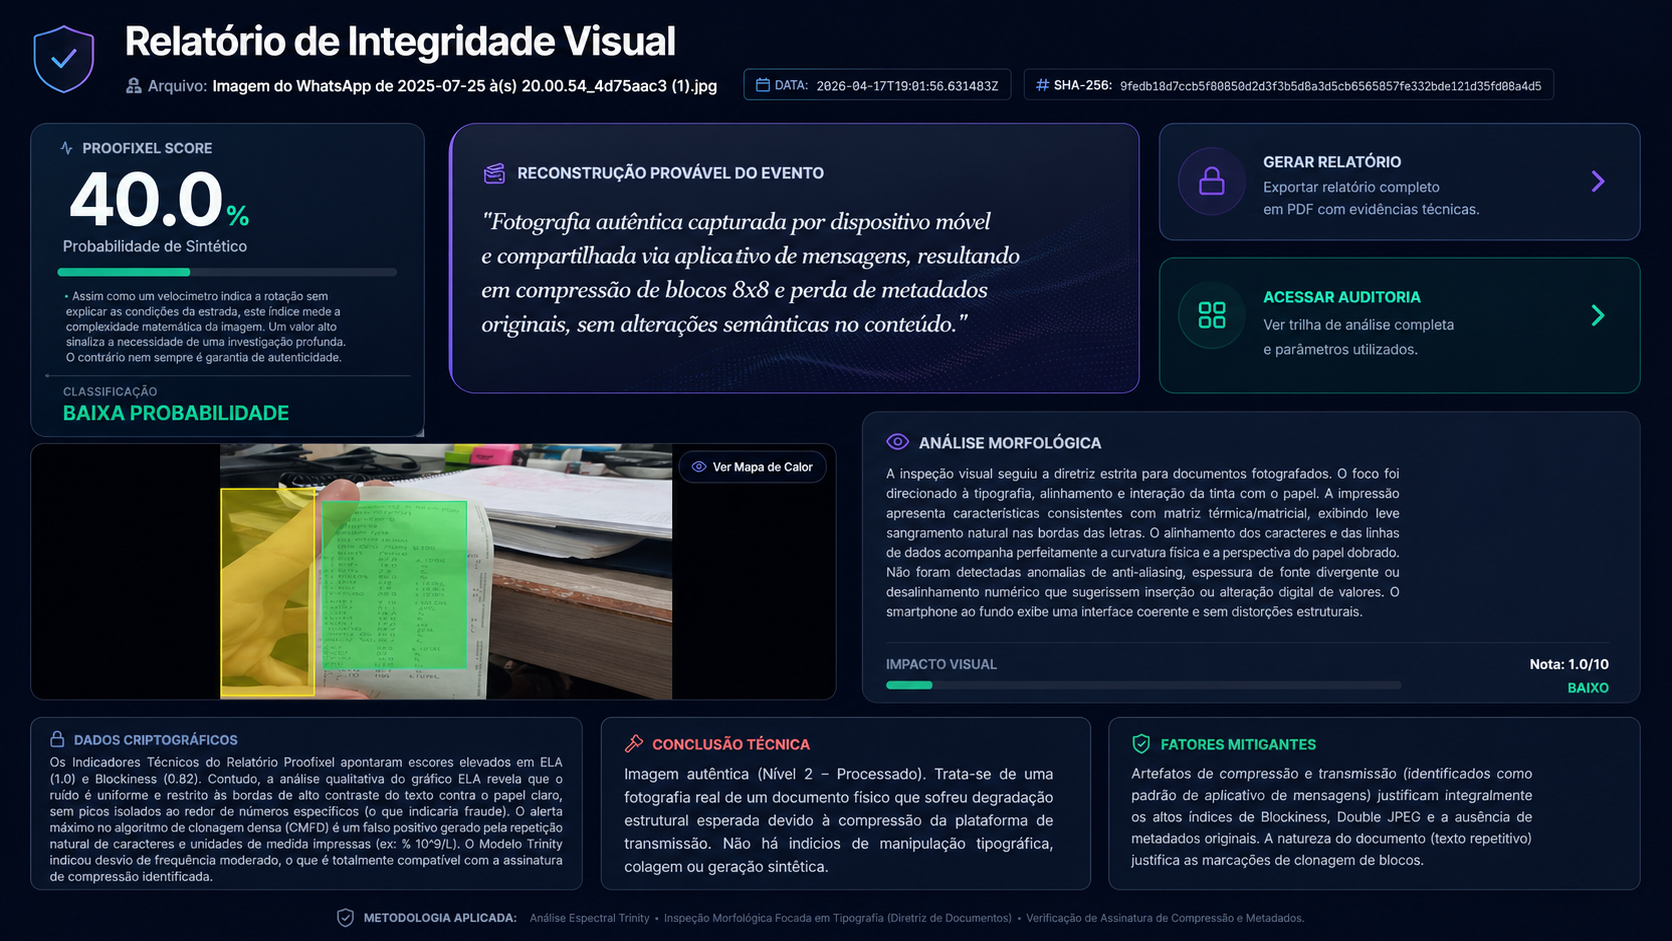
Task: Expand the Gerar Relatório chevron
Action: pos(1598,182)
